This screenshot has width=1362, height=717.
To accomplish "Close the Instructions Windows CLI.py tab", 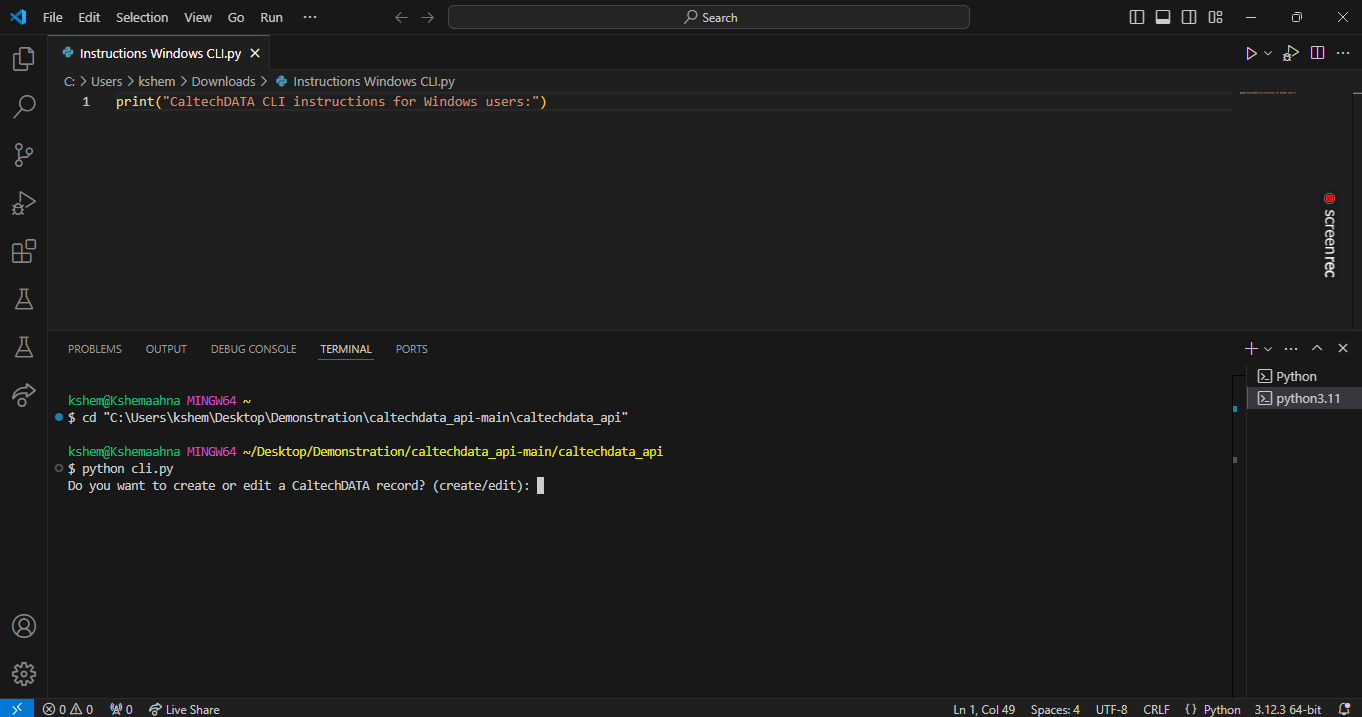I will click(x=255, y=53).
